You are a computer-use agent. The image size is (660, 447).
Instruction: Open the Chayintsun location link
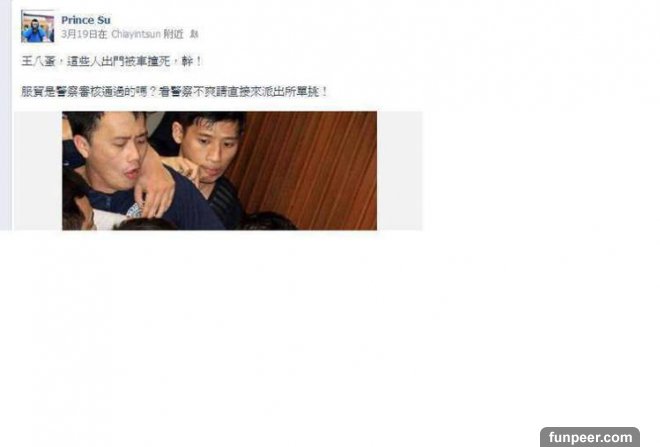click(136, 34)
